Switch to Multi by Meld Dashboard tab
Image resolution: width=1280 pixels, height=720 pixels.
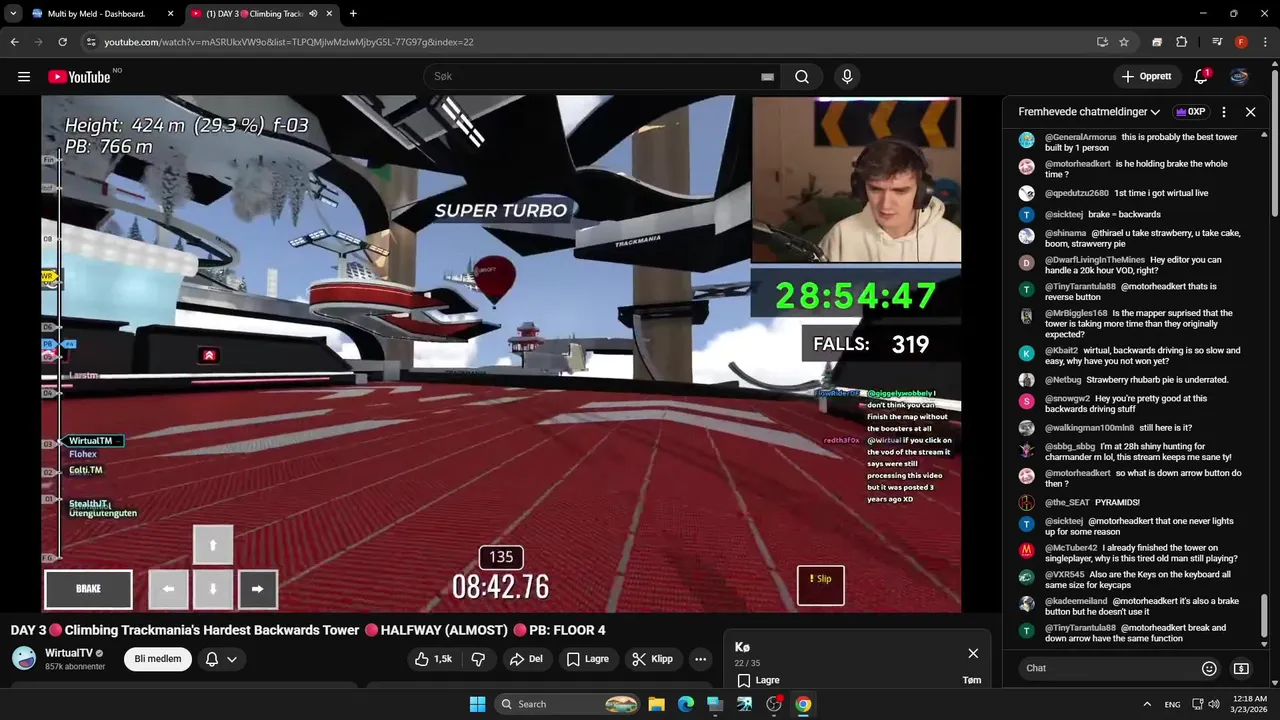tap(96, 14)
